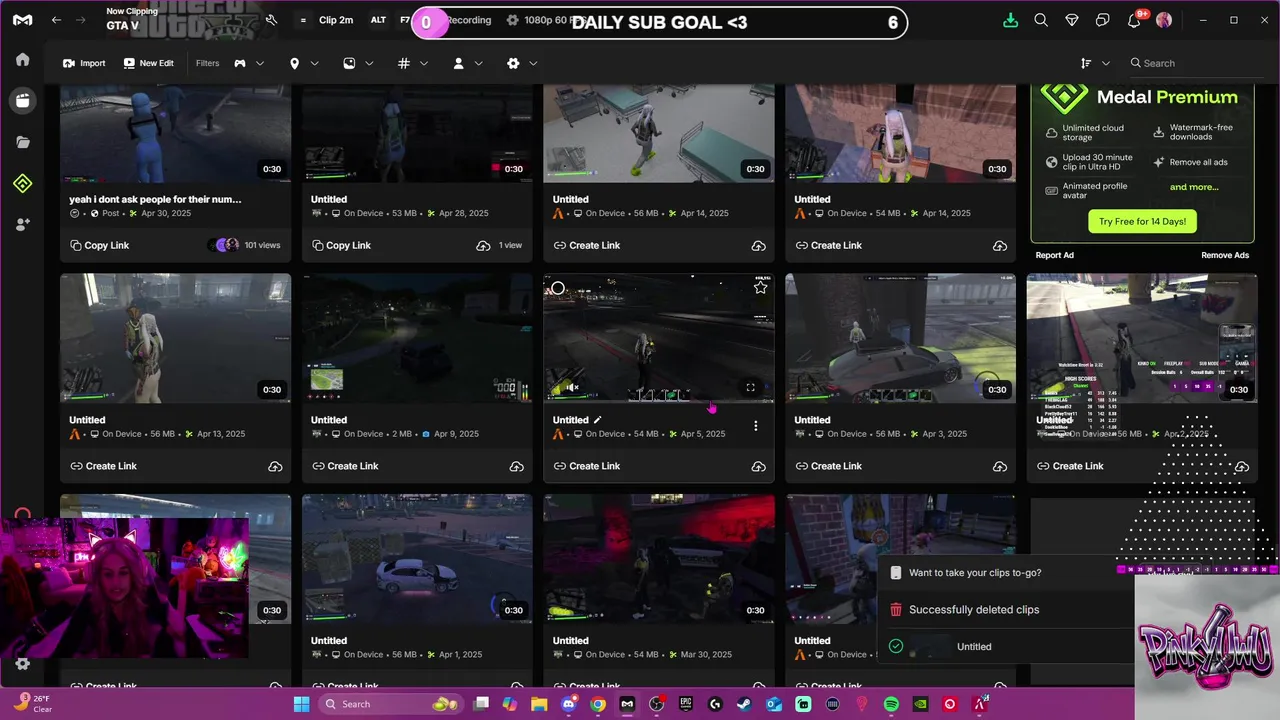Click the ALT F7 hotkey indicator
This screenshot has height=720, width=1280.
click(x=391, y=20)
